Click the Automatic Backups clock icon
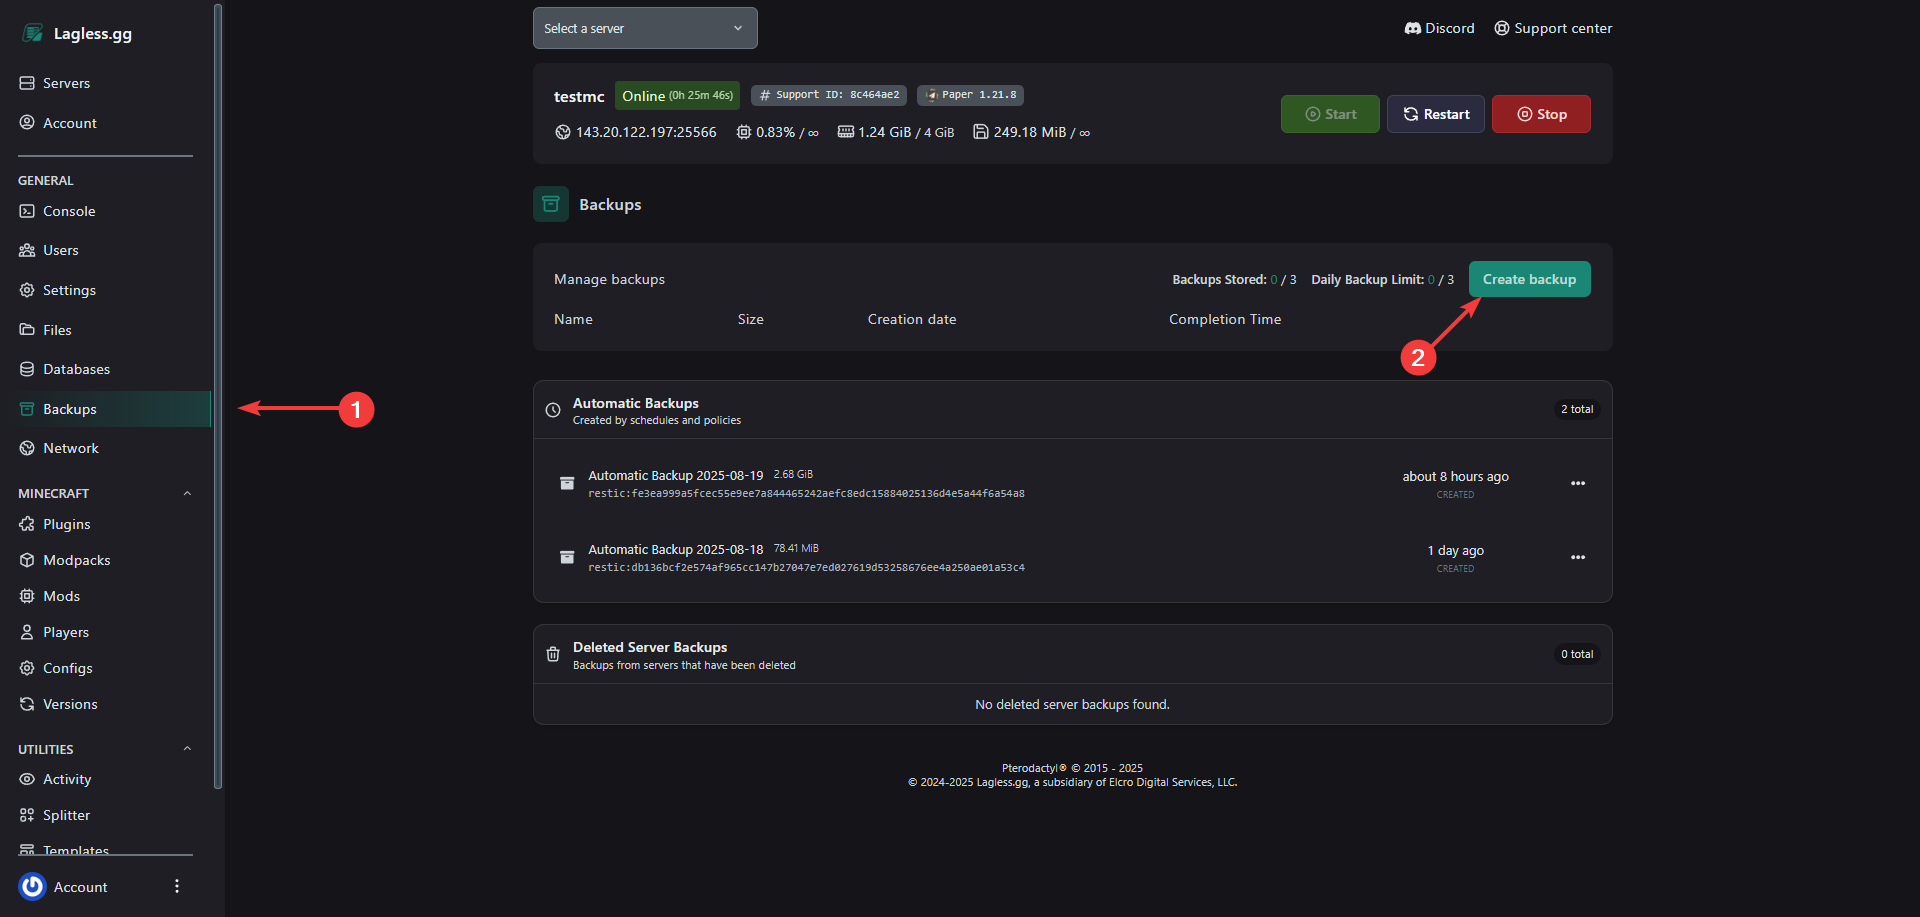This screenshot has height=917, width=1920. point(553,410)
